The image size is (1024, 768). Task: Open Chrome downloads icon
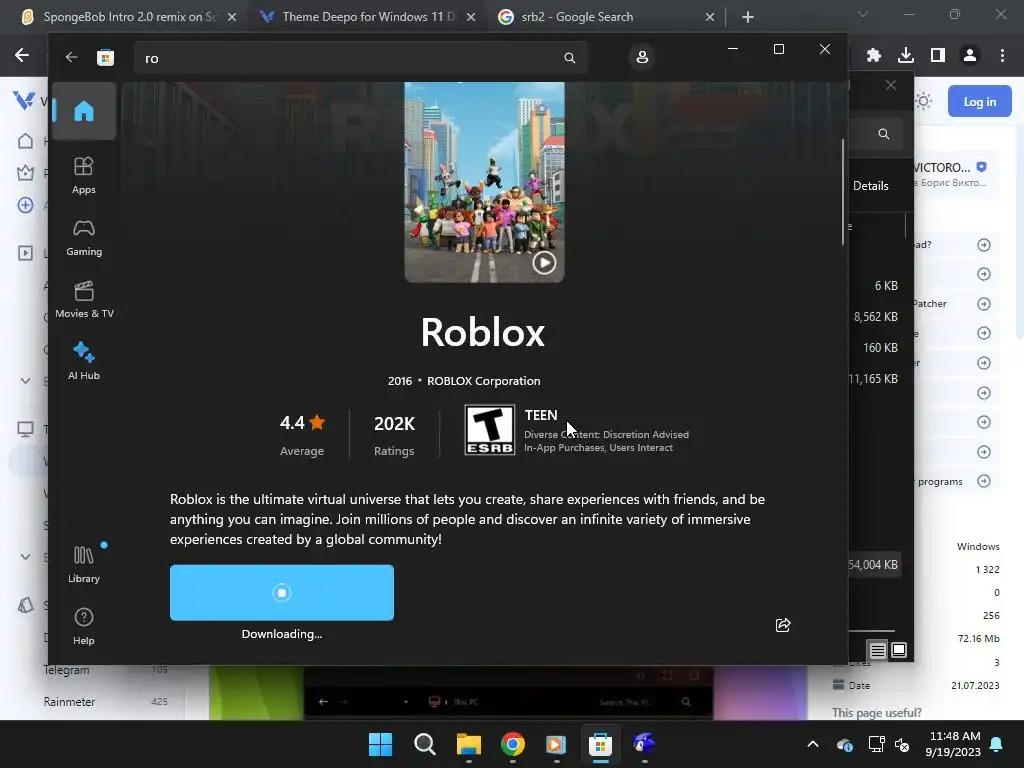tap(906, 56)
